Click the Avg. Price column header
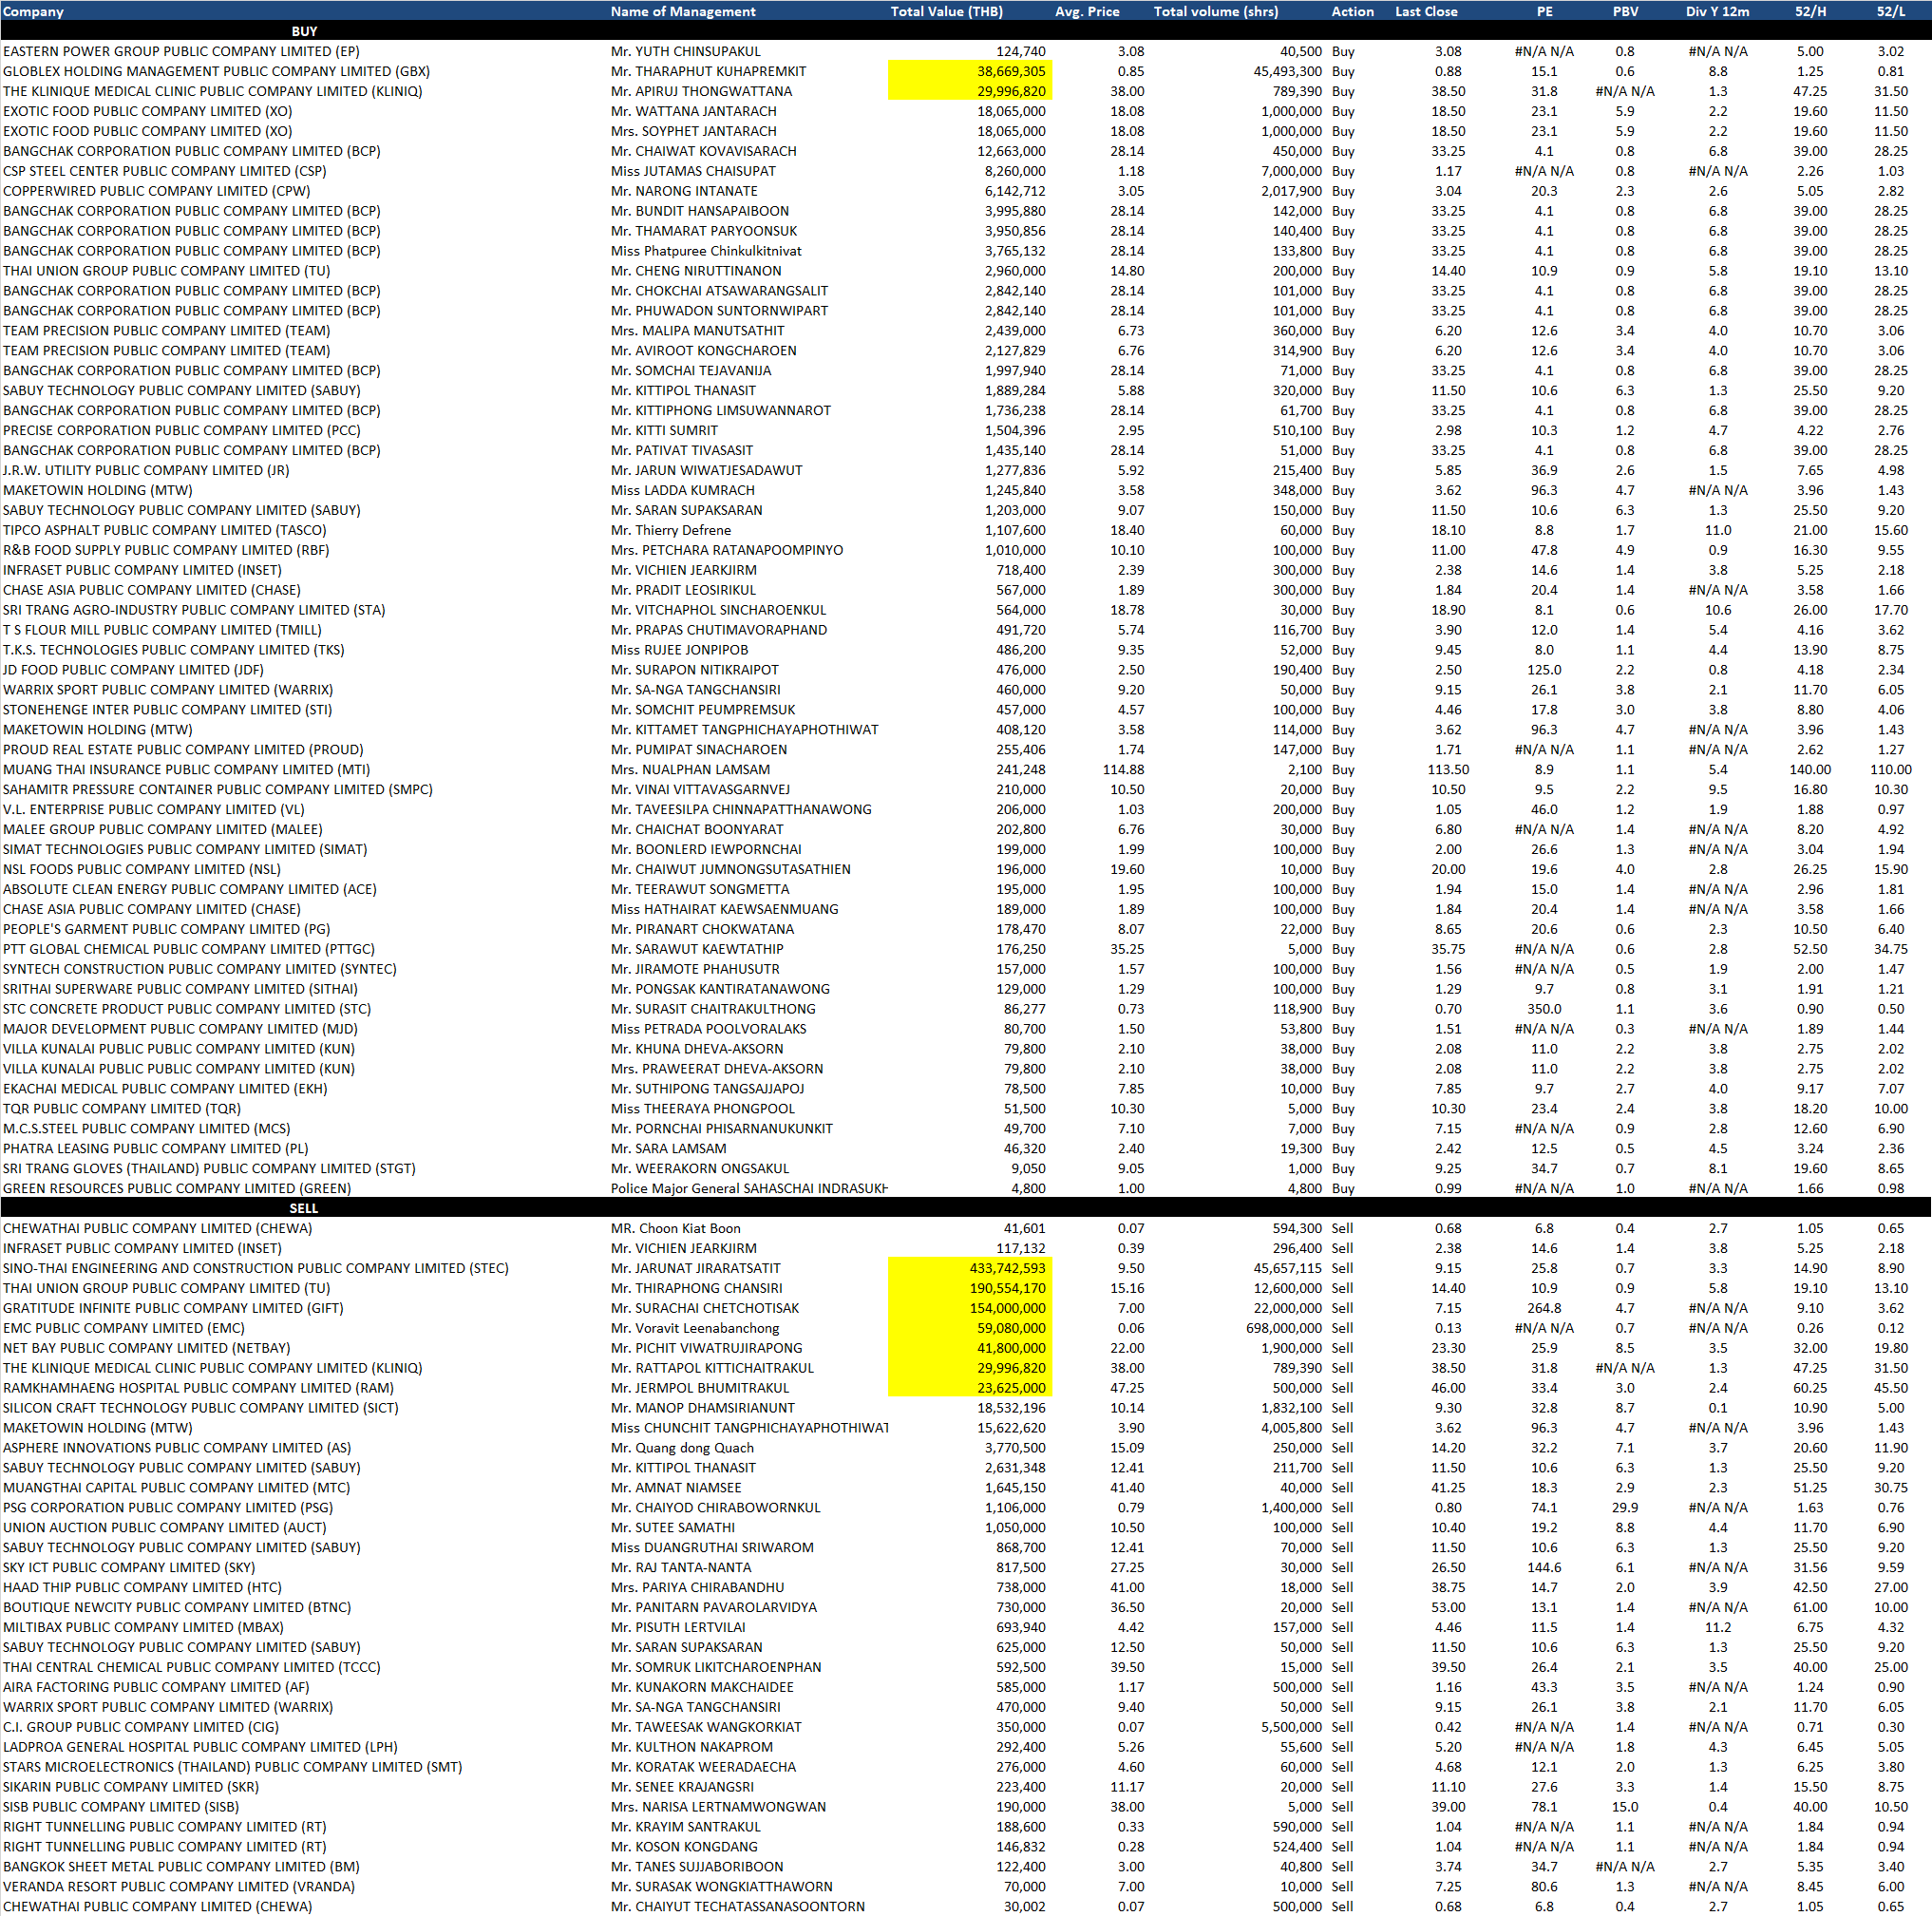Image resolution: width=1932 pixels, height=1916 pixels. 1087,11
